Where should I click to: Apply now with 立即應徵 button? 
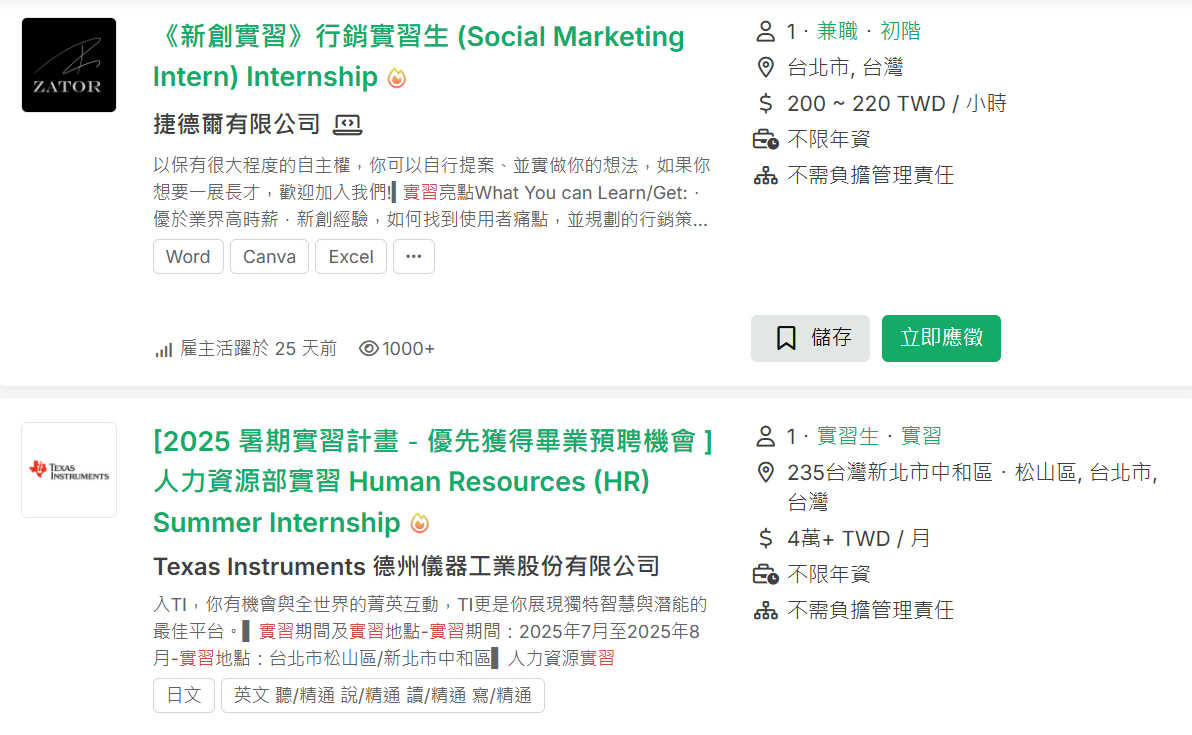click(x=941, y=338)
